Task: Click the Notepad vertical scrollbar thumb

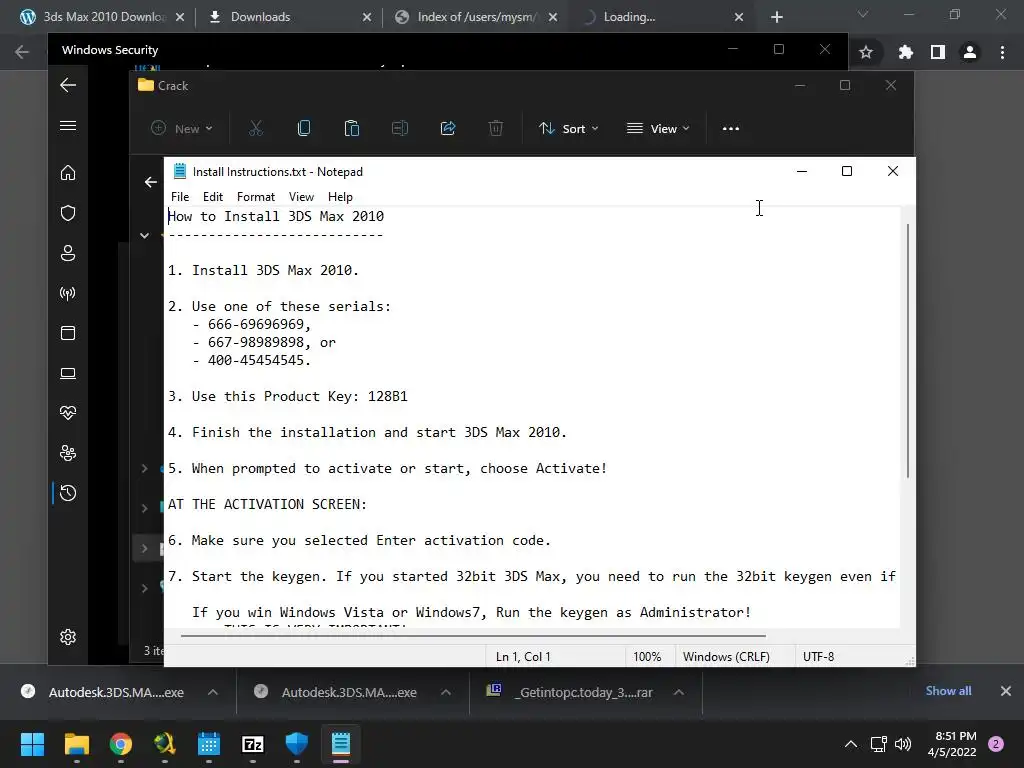Action: pos(908,351)
